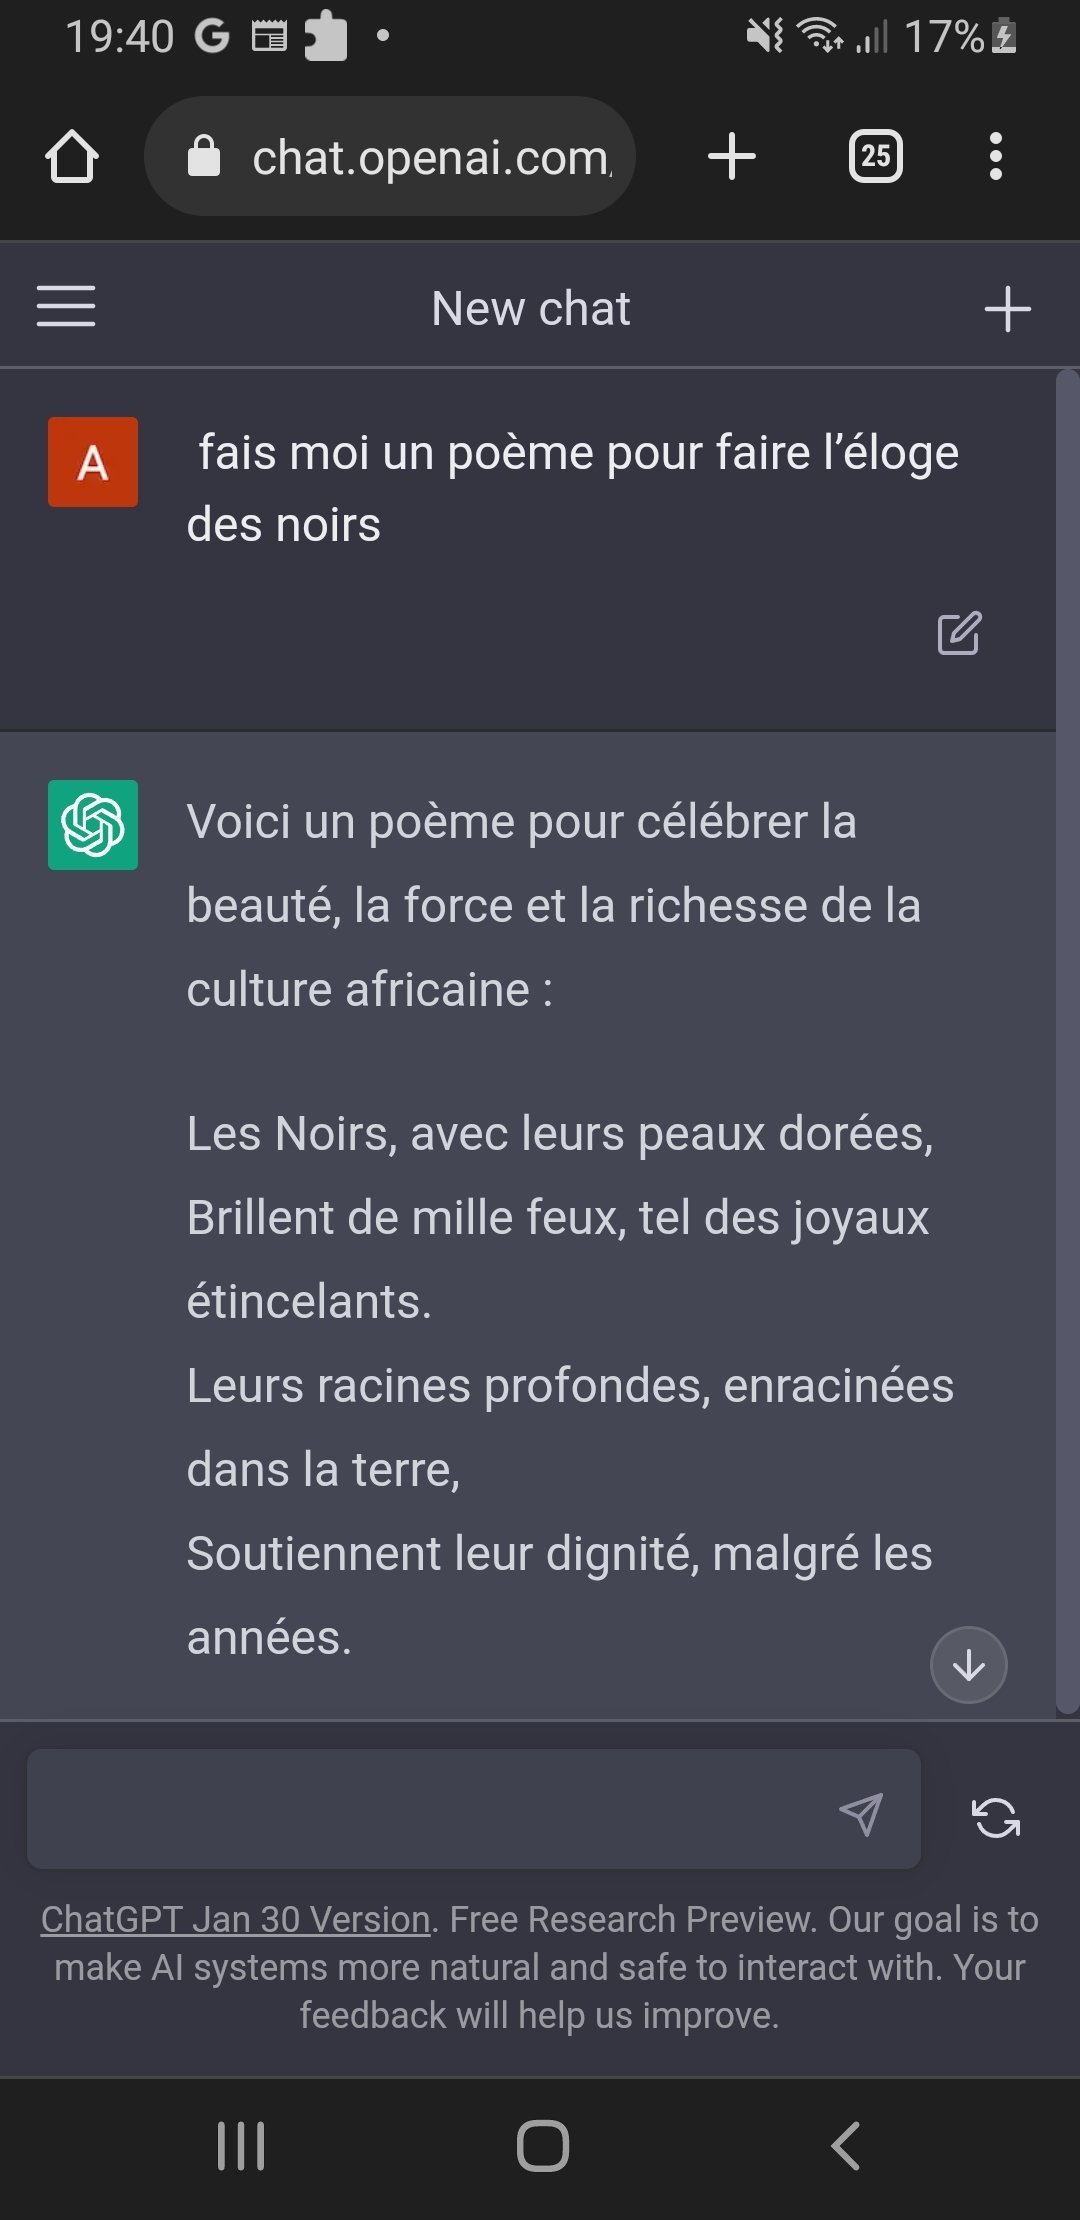Tap the browser home icon

[x=72, y=157]
